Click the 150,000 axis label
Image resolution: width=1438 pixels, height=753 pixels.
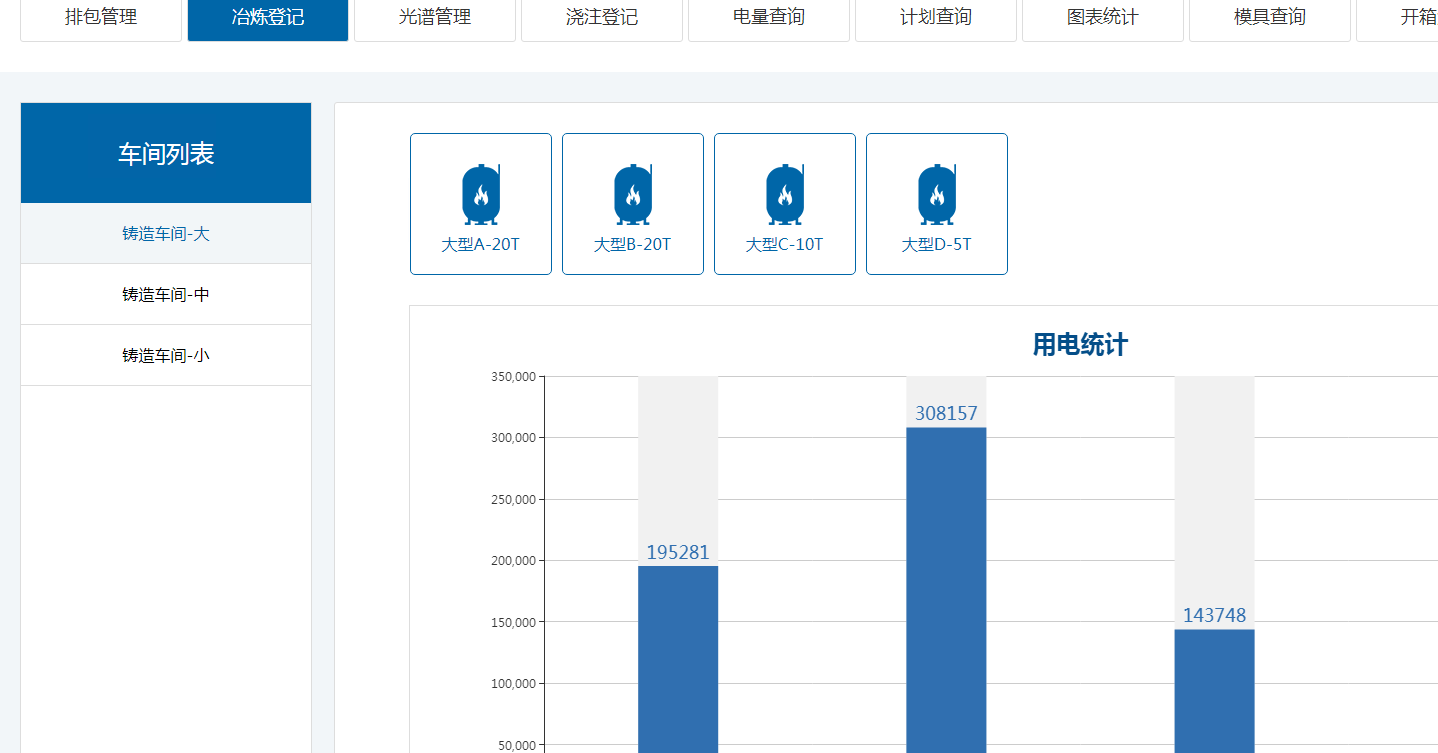click(514, 622)
